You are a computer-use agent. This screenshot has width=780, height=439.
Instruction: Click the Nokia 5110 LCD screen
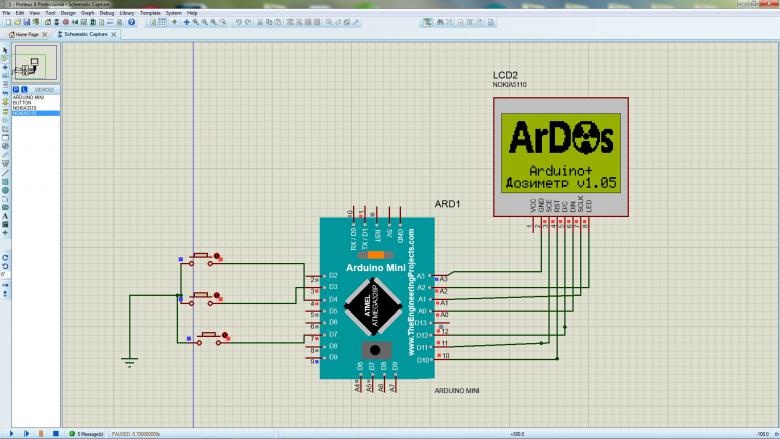[561, 152]
